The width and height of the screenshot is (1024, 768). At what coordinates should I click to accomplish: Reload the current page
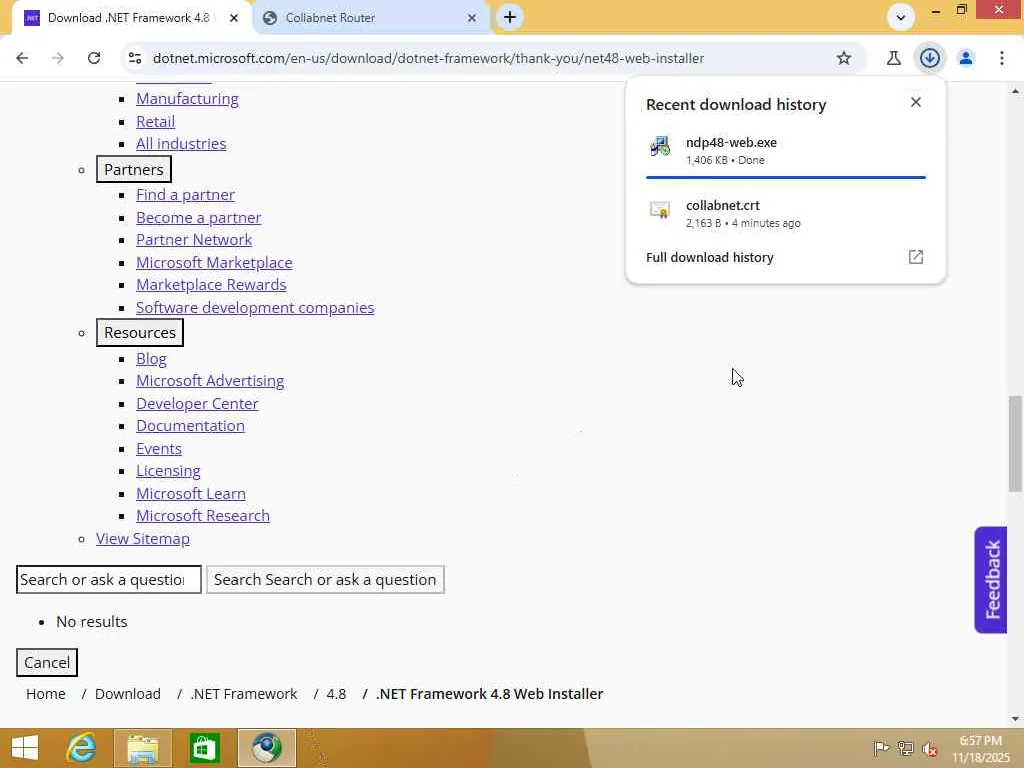94,58
